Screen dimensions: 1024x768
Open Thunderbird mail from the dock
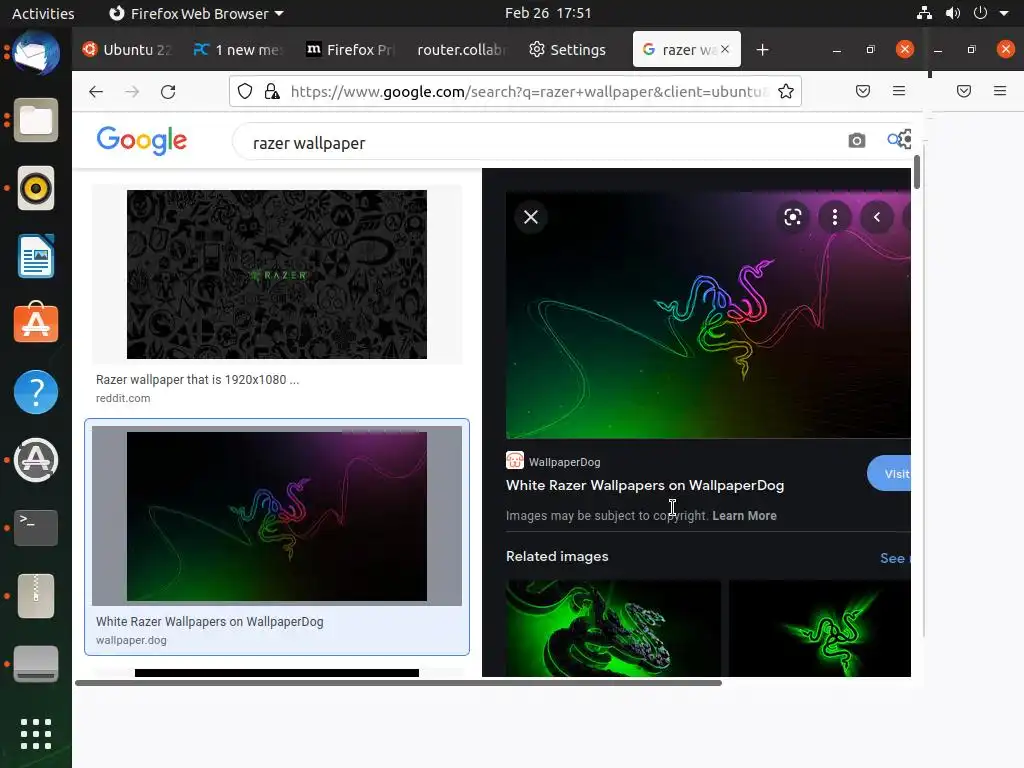point(36,53)
